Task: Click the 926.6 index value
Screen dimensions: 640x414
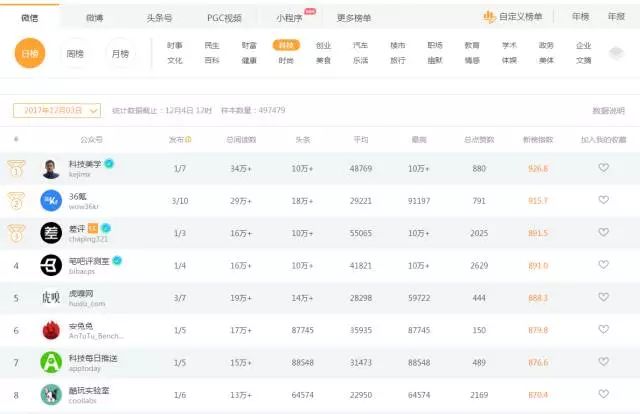Action: (x=538, y=169)
